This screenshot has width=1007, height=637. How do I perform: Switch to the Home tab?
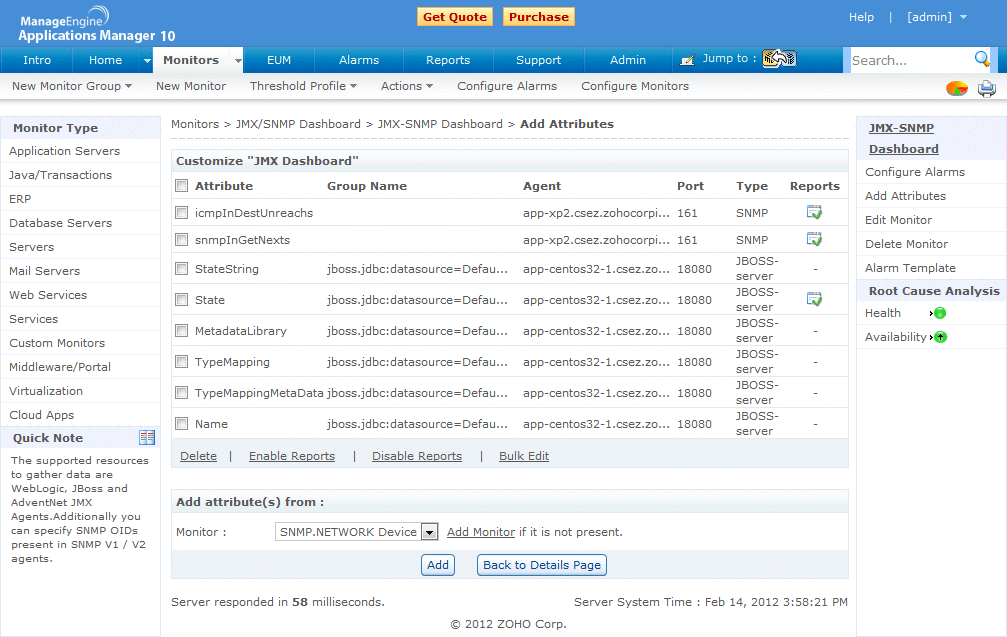coord(105,60)
